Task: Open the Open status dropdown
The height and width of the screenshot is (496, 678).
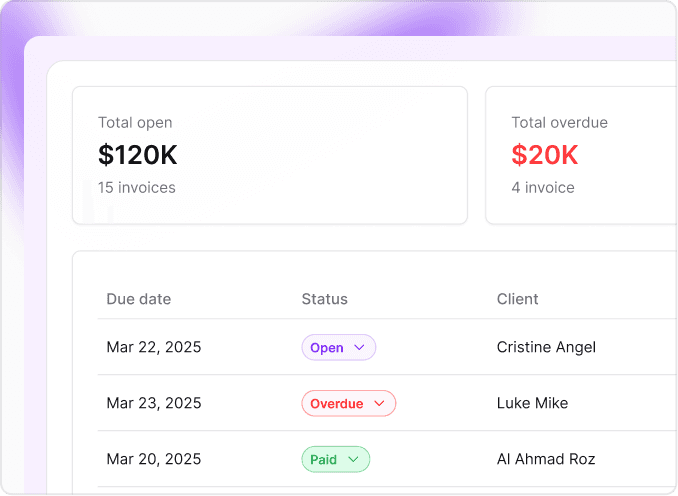Action: [x=338, y=348]
